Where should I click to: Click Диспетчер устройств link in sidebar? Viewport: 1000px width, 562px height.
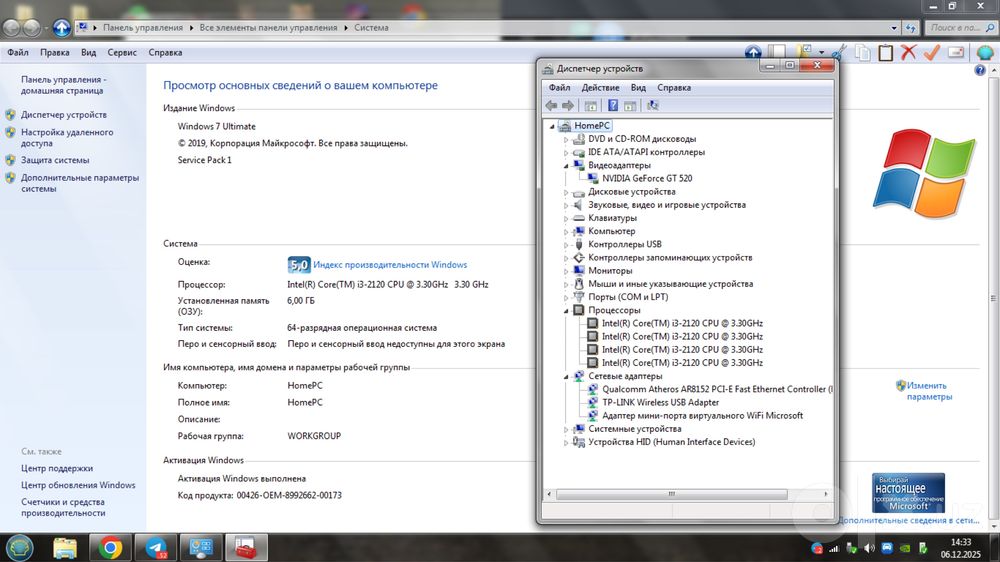[64, 115]
